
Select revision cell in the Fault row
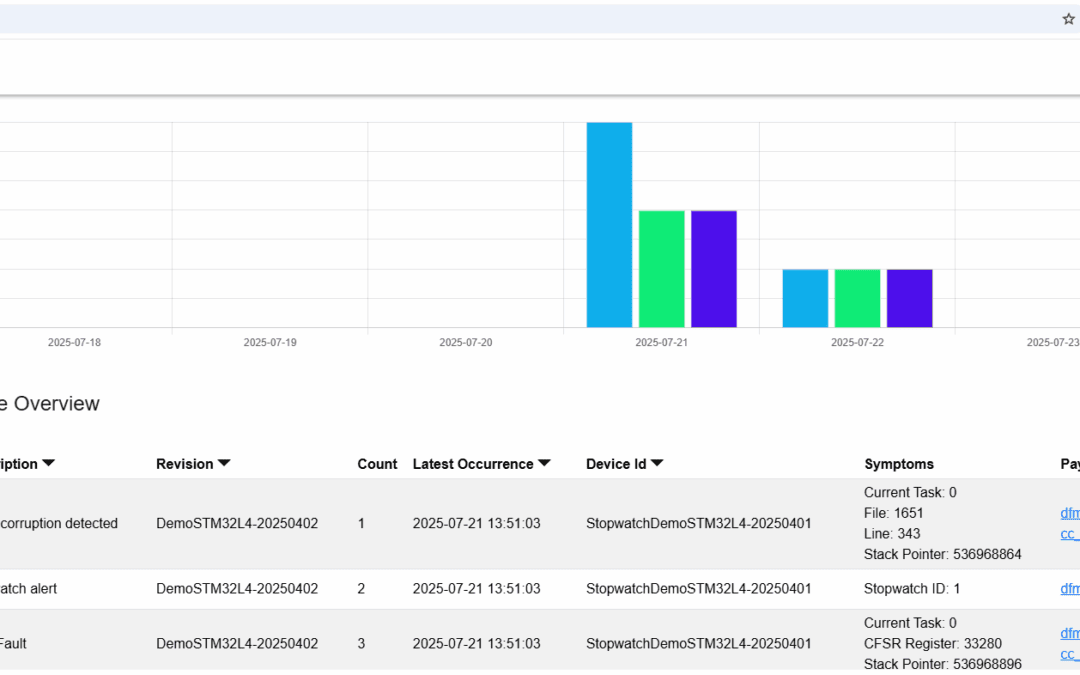pyautogui.click(x=237, y=644)
